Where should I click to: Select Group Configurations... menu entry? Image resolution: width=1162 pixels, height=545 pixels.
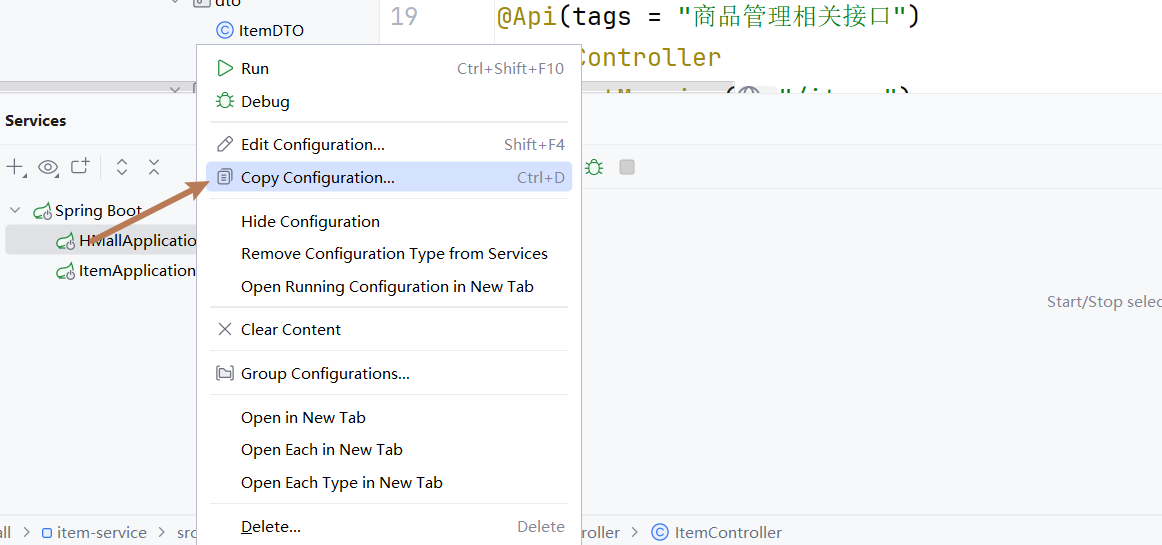tap(325, 374)
